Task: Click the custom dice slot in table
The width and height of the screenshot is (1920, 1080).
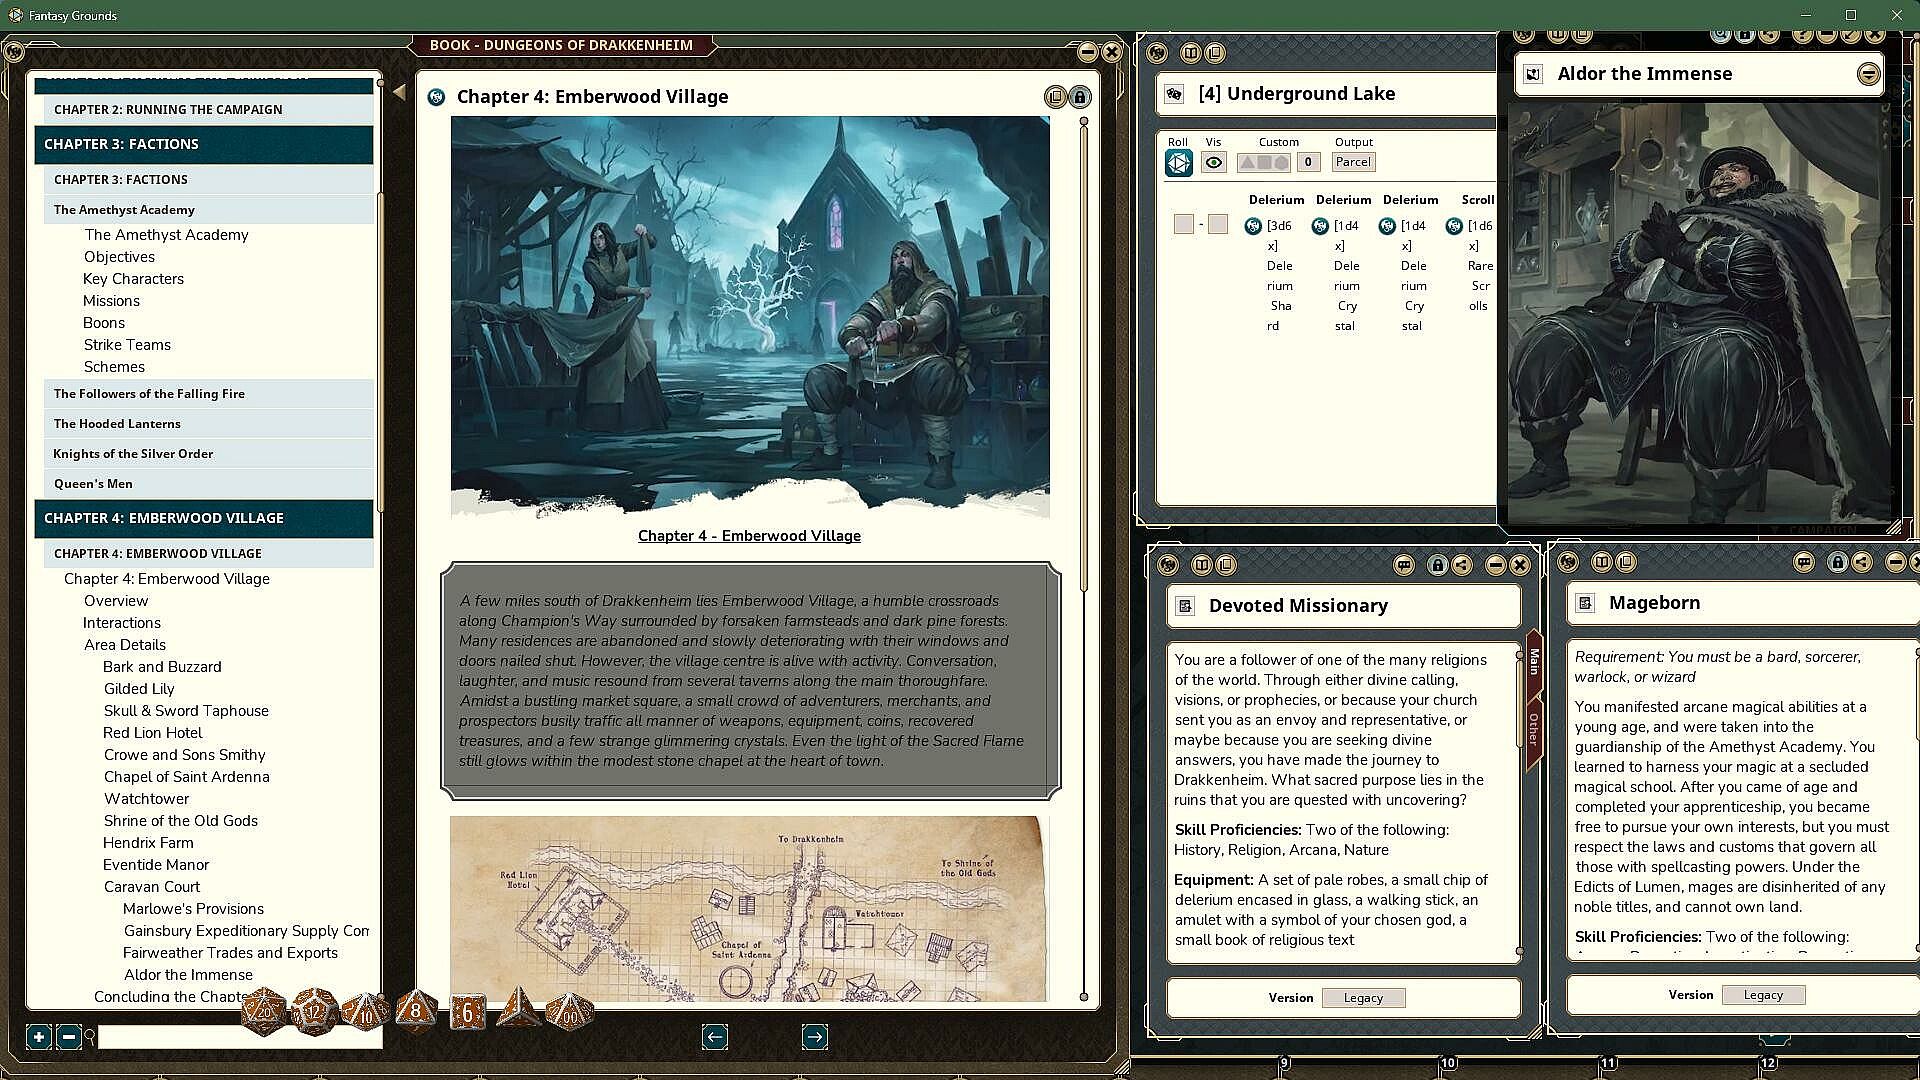Action: click(x=1264, y=163)
